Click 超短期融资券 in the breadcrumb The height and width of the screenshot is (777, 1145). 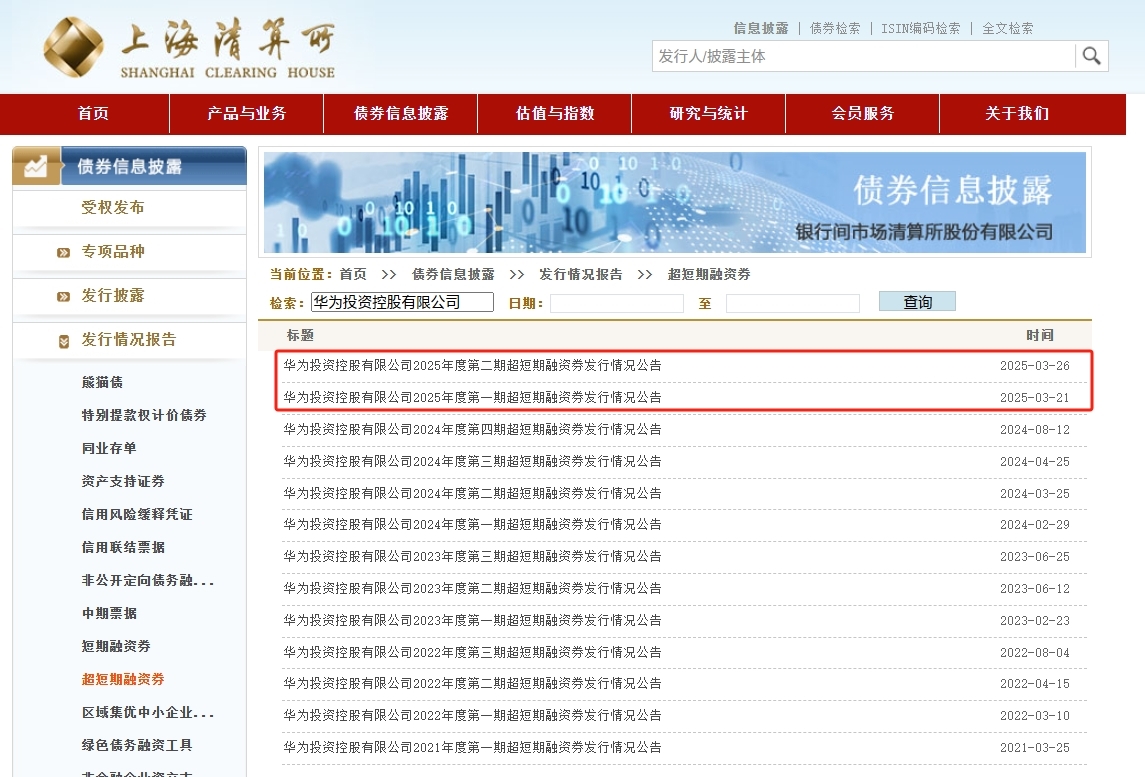point(708,275)
